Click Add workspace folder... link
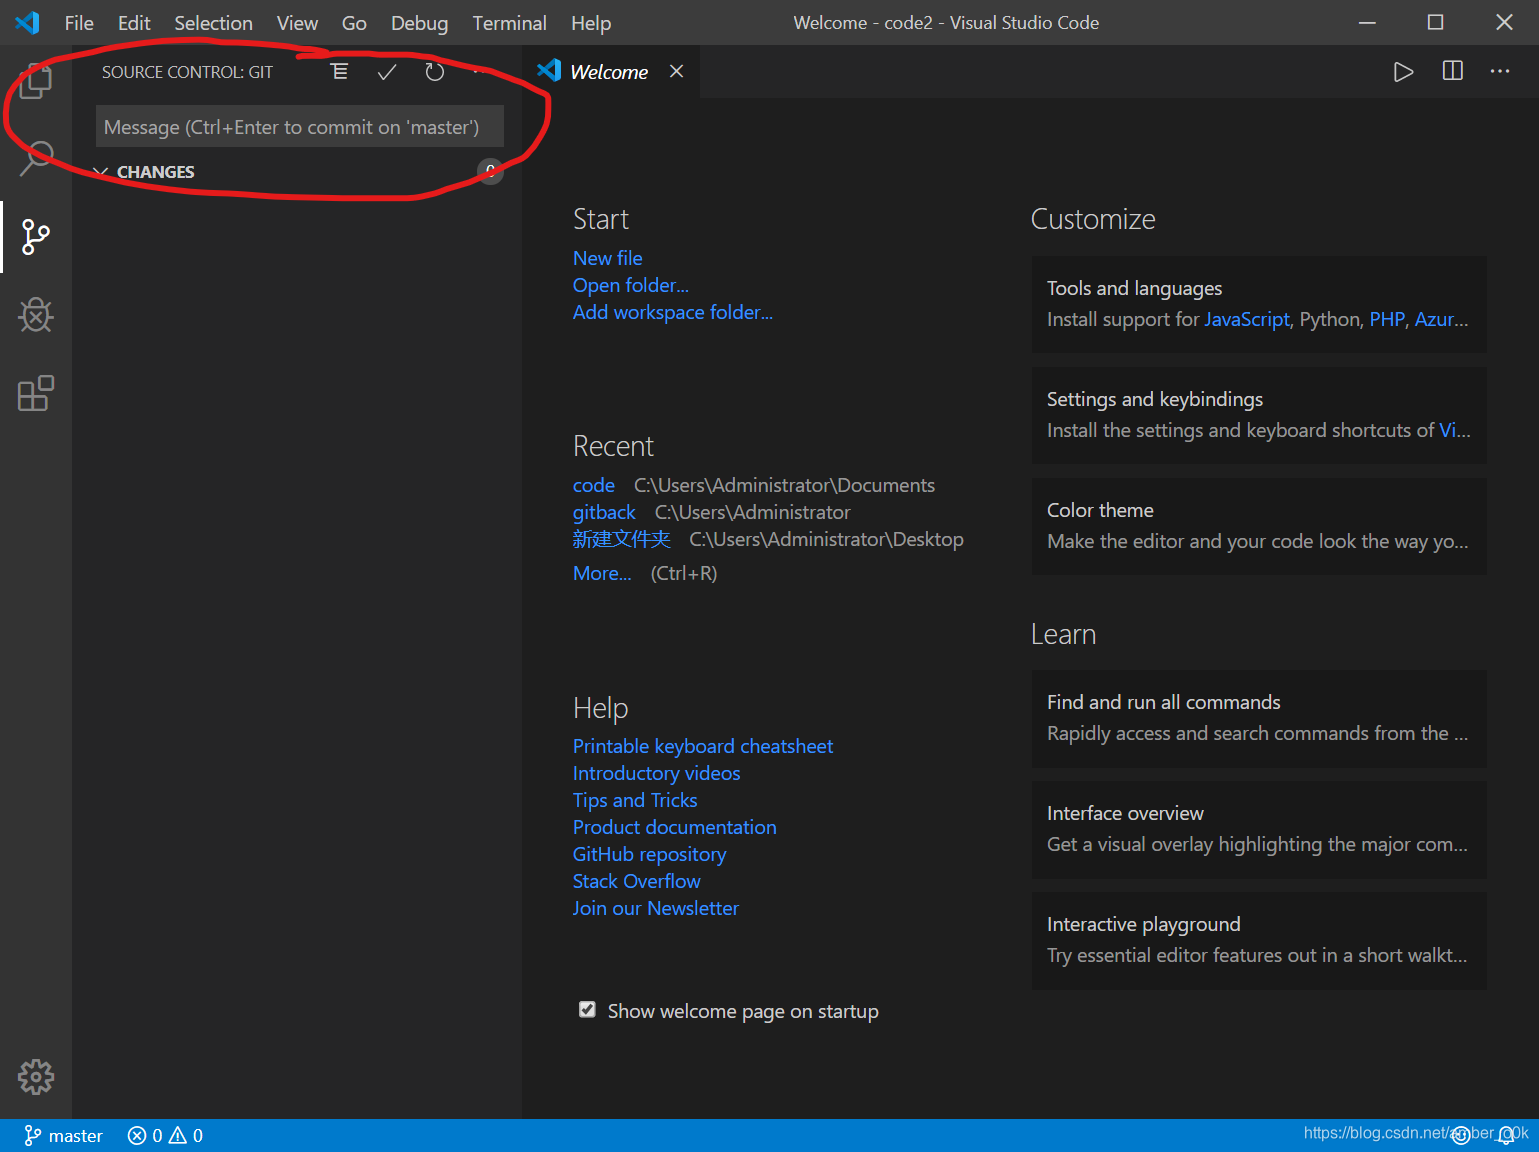This screenshot has width=1539, height=1152. [x=673, y=312]
